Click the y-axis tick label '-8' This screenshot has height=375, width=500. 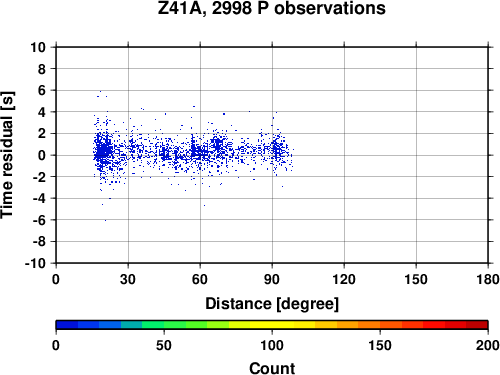point(39,241)
